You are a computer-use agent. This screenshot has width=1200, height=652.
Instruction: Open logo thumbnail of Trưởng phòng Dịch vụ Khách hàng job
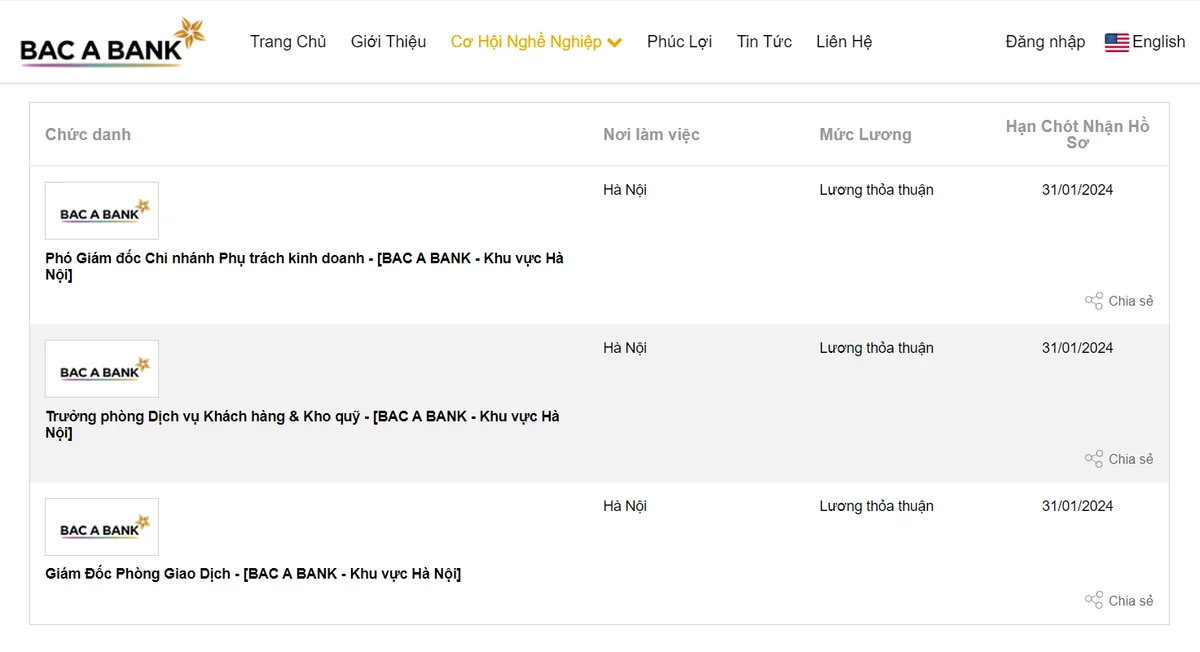102,369
